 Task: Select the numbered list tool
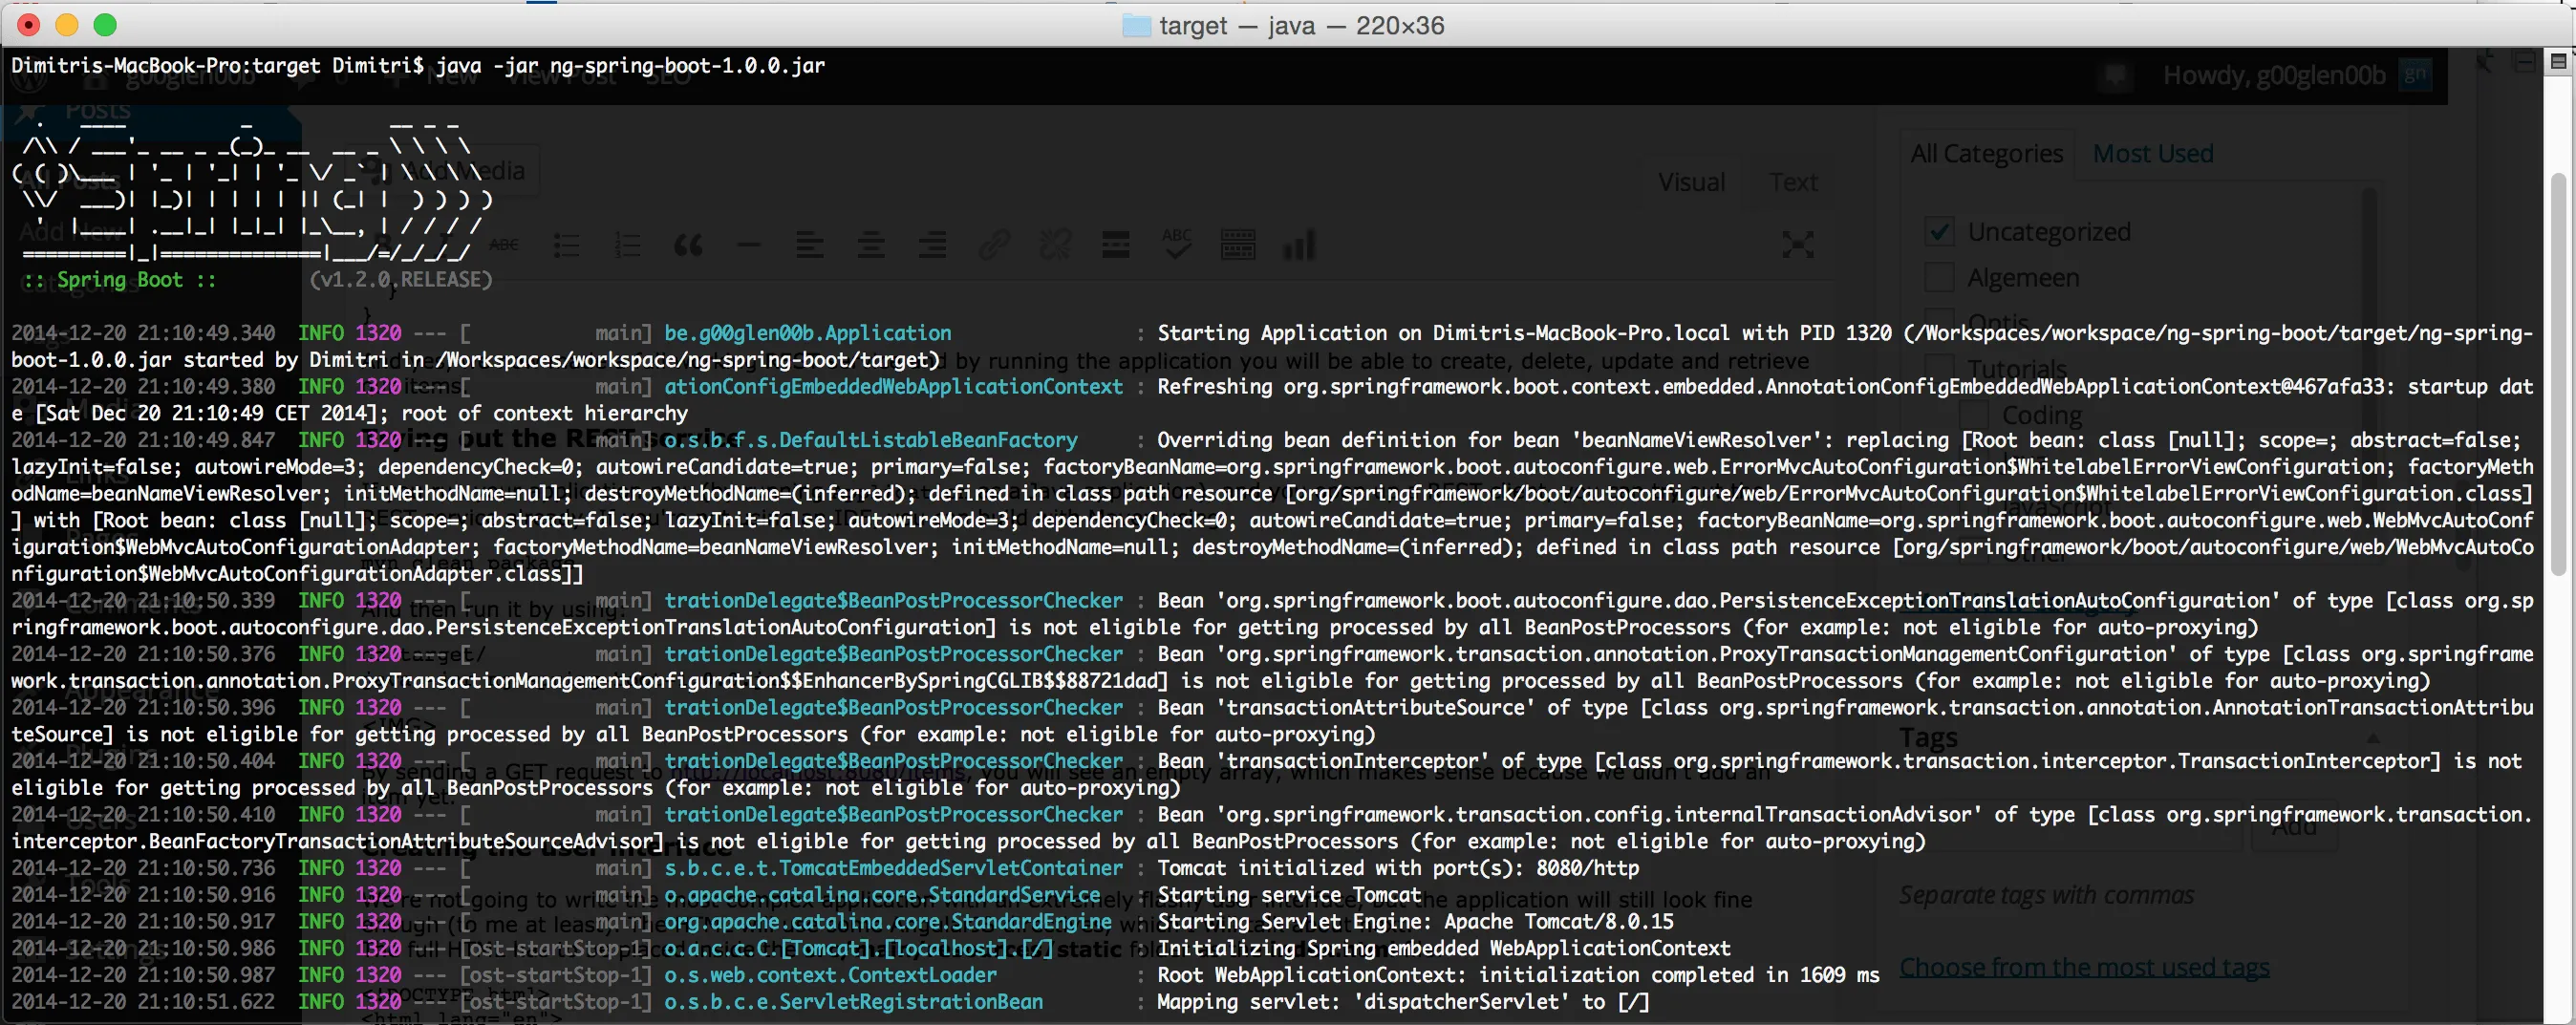point(627,245)
